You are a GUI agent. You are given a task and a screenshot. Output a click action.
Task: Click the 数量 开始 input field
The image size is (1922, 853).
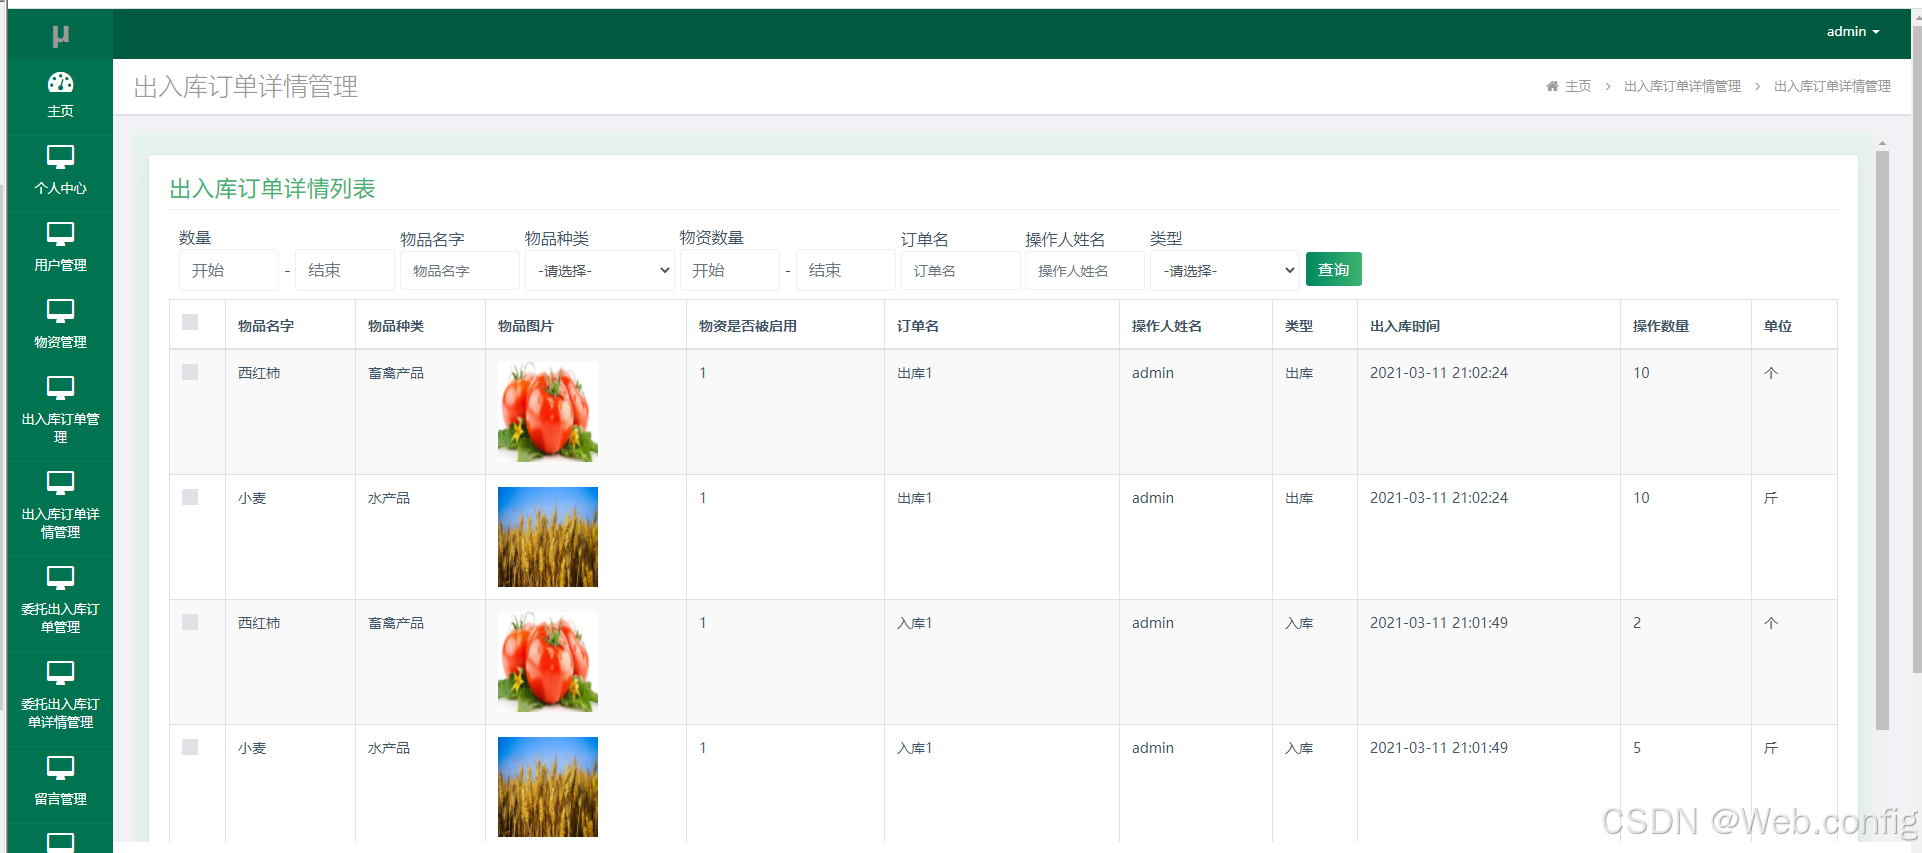[229, 270]
